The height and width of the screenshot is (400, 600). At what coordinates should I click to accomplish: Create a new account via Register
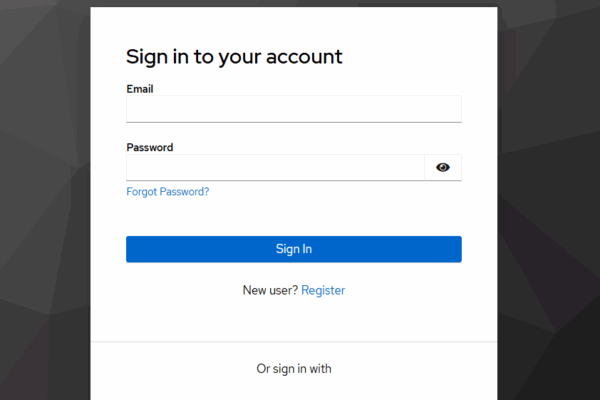tap(323, 290)
